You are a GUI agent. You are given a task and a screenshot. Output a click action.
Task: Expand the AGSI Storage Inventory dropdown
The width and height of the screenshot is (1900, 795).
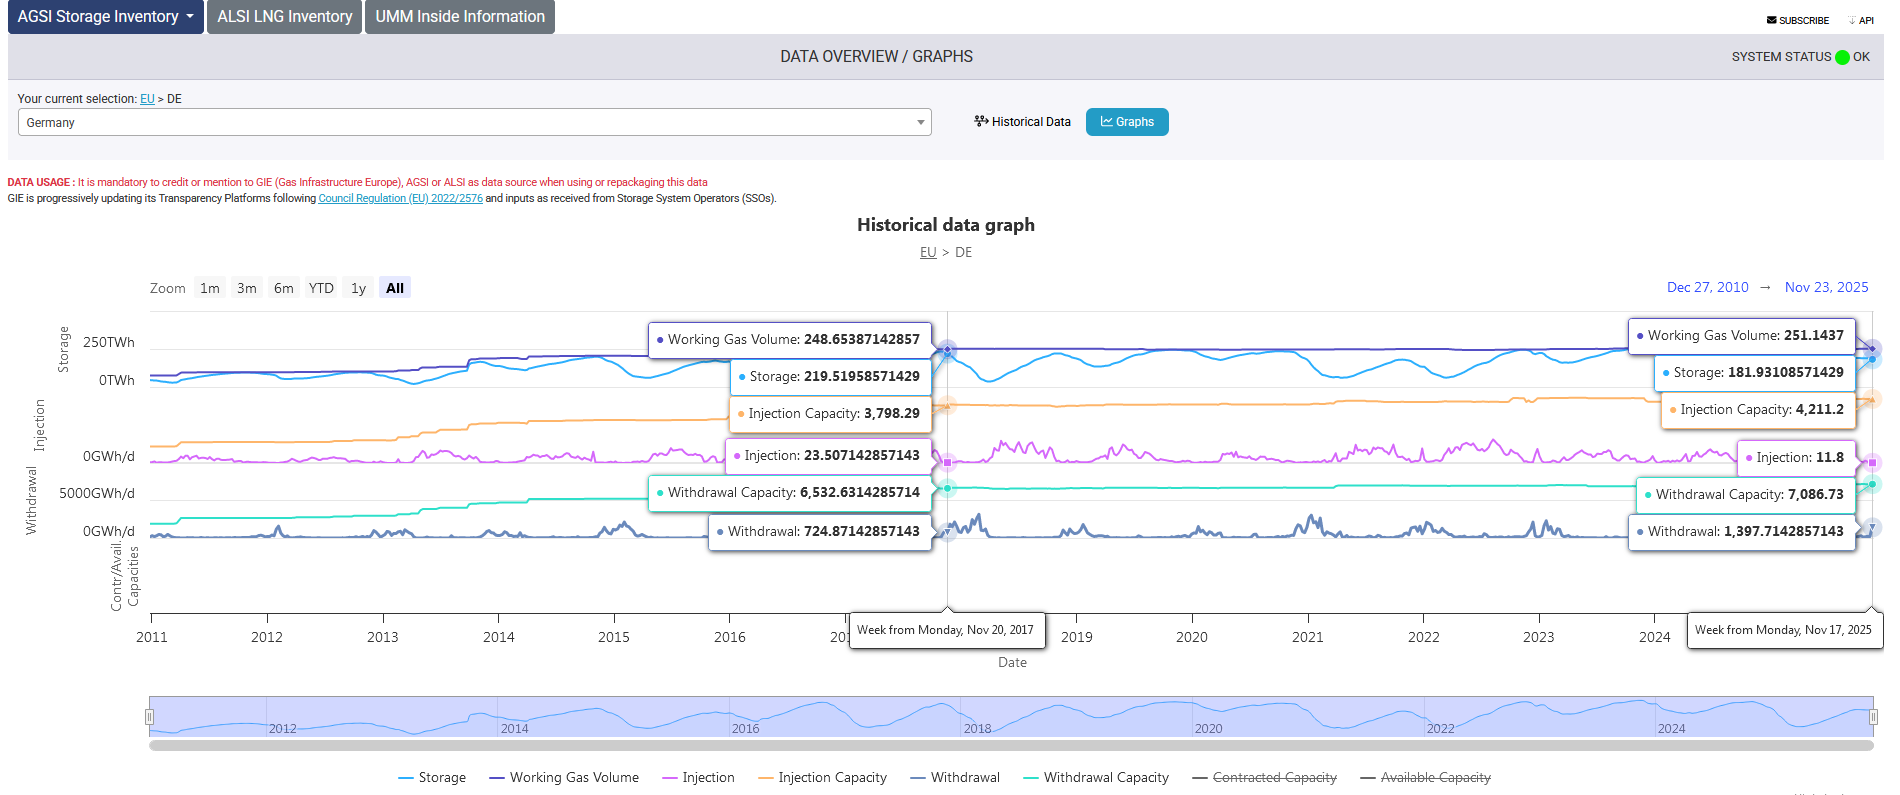(105, 17)
